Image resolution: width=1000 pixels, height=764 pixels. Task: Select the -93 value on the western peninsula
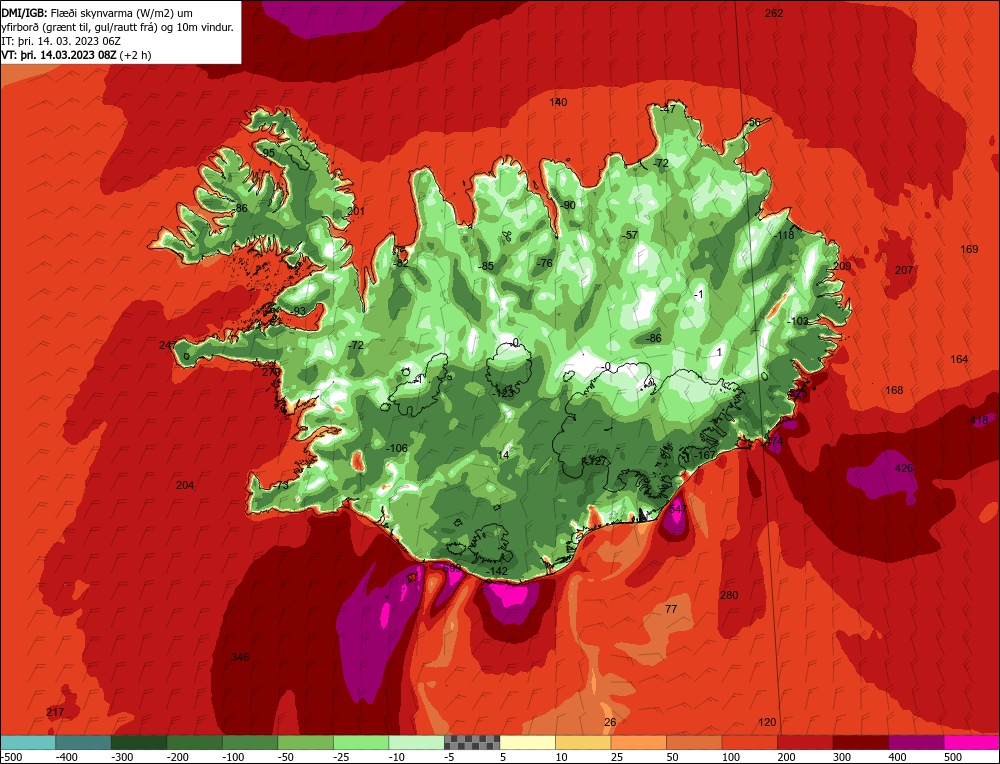(297, 311)
